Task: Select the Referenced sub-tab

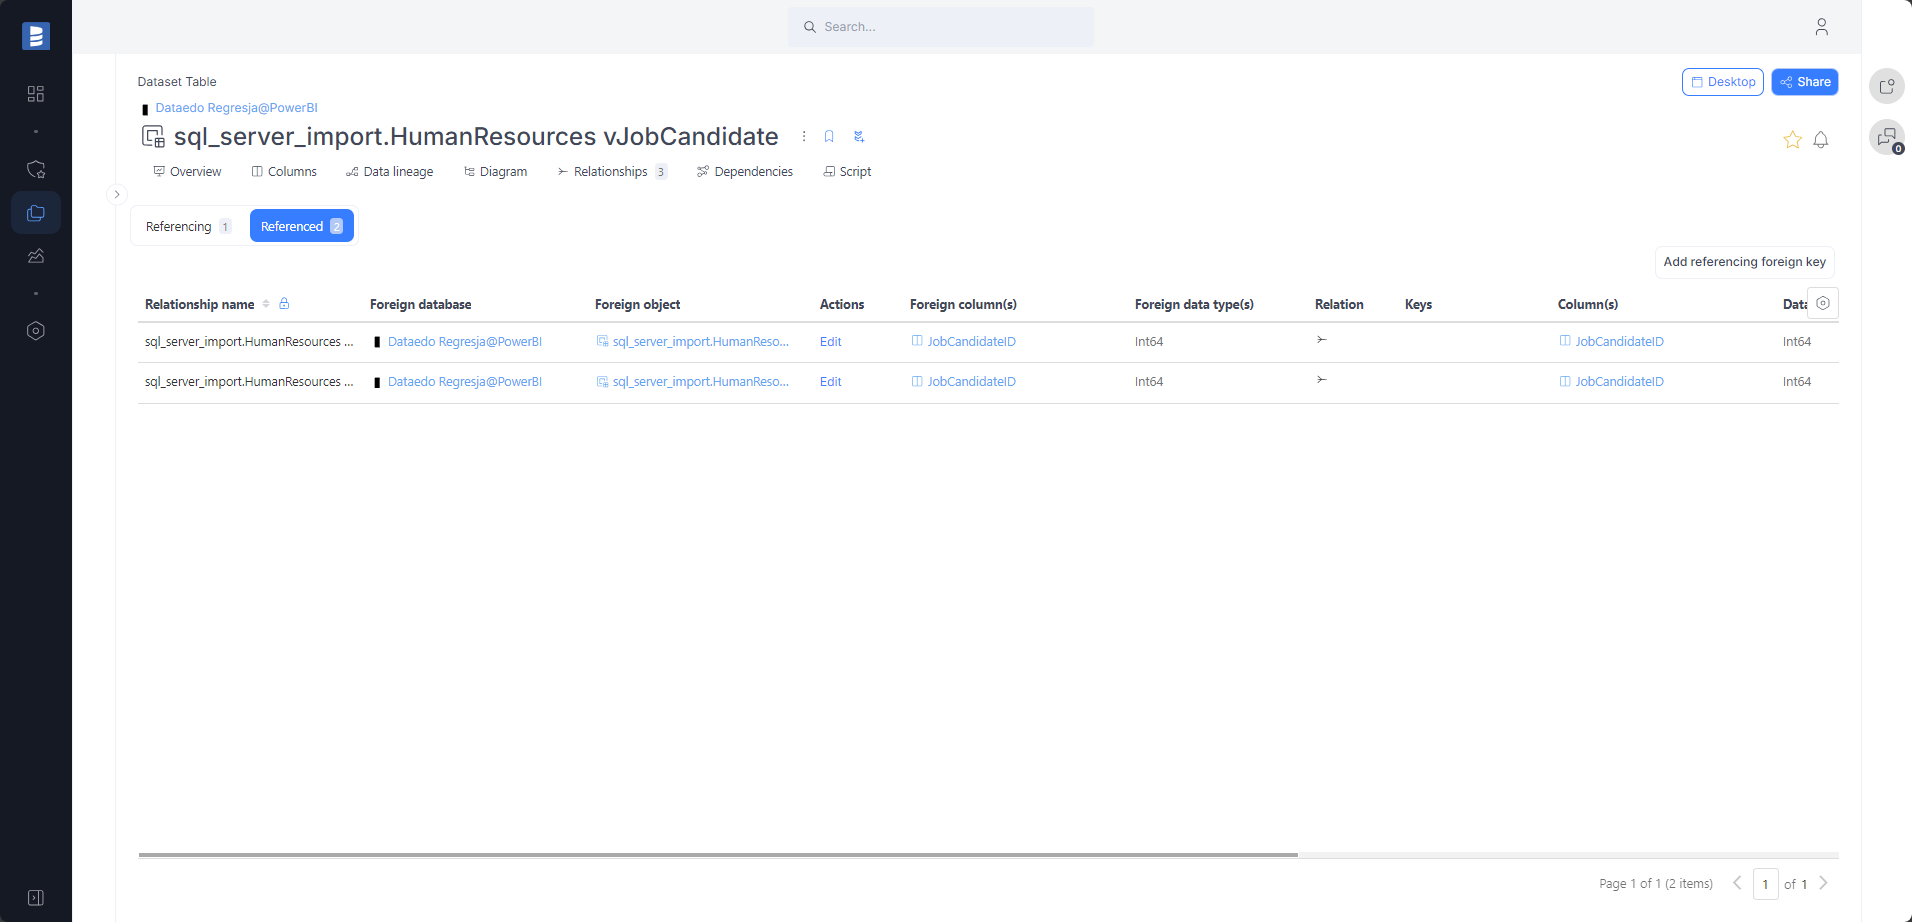Action: pyautogui.click(x=302, y=226)
